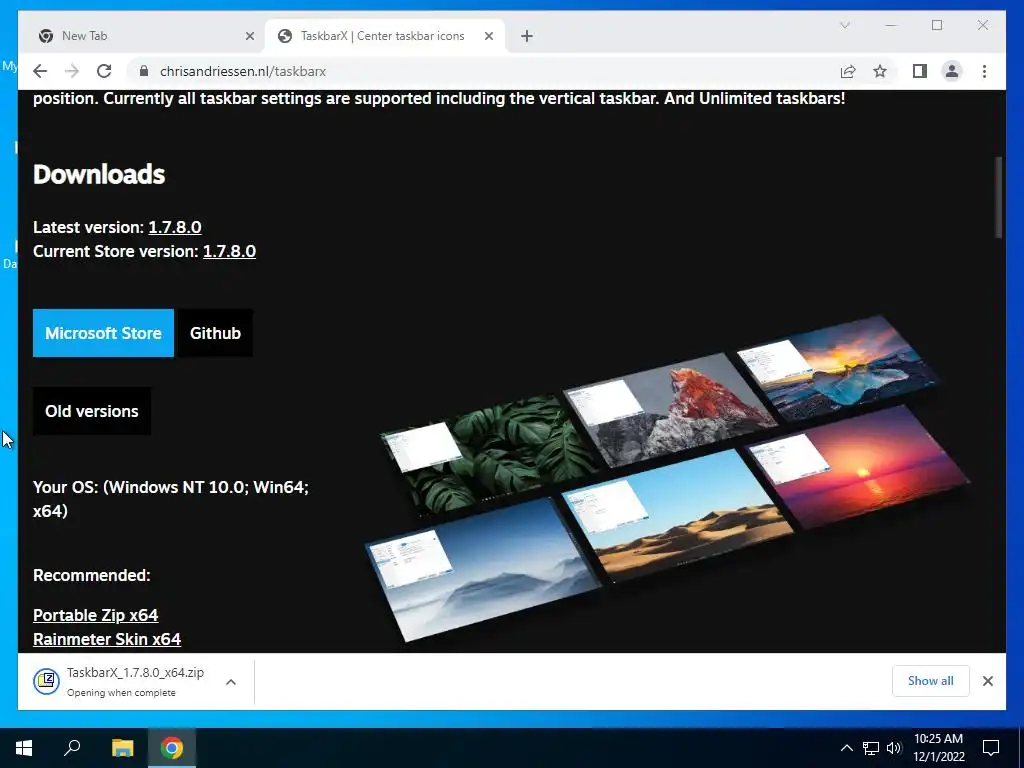Open the taskbar clock and date
Viewport: 1024px width, 768px height.
[x=938, y=748]
